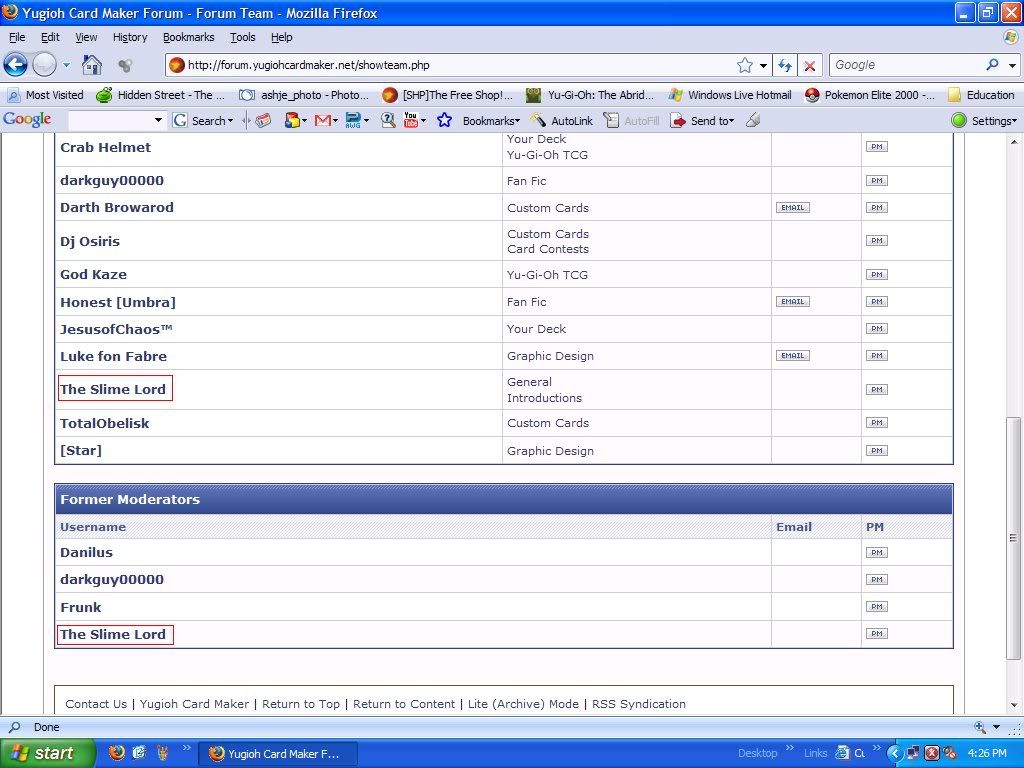This screenshot has height=768, width=1024.
Task: Bookmark this page with the star icon
Action: (x=745, y=65)
